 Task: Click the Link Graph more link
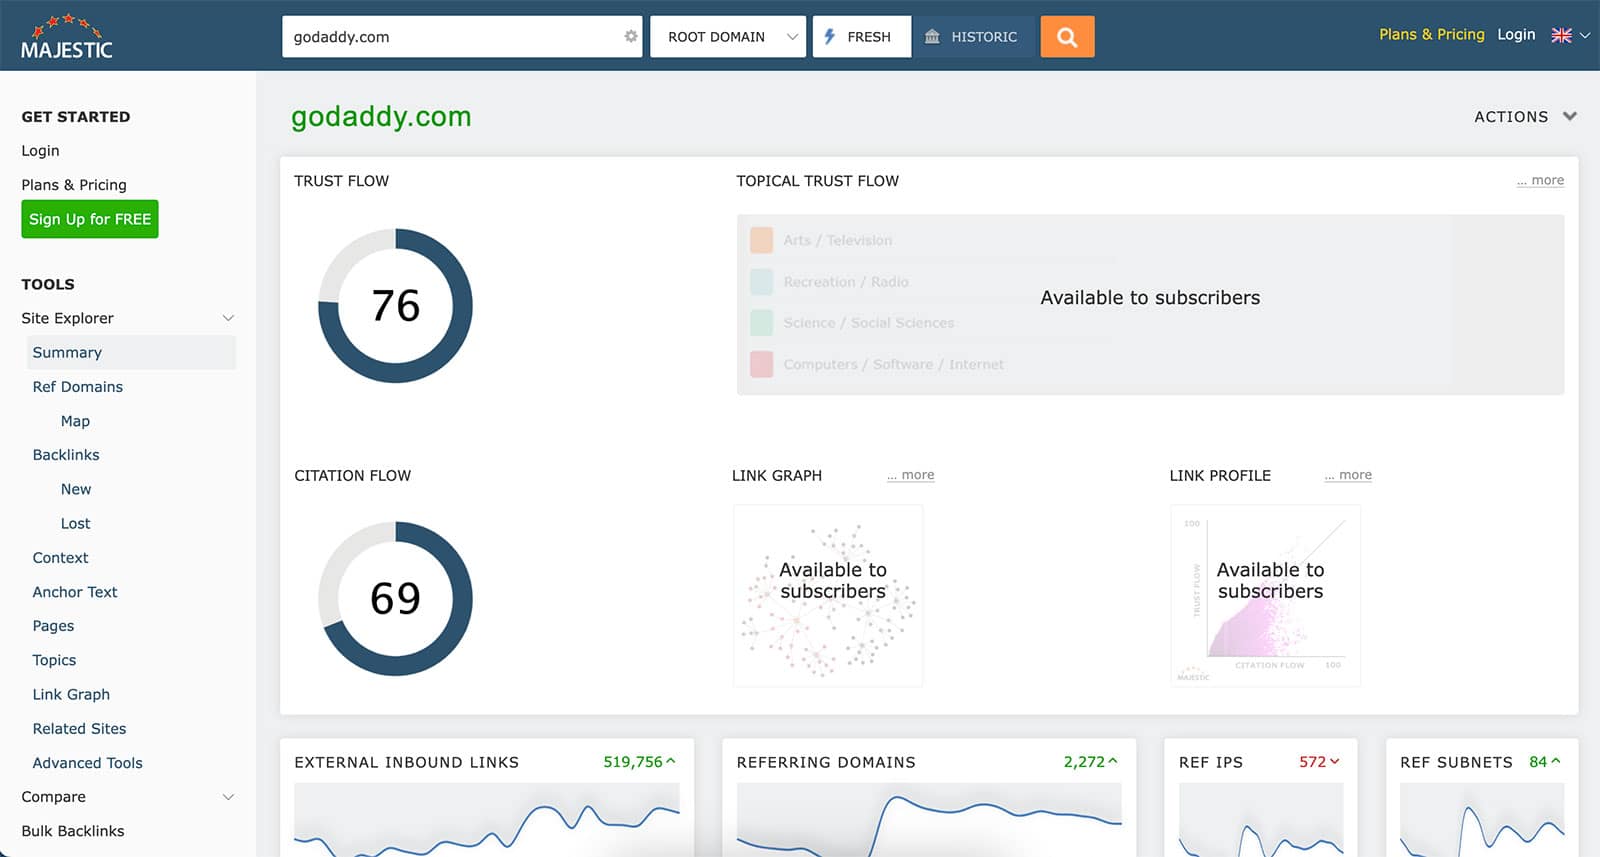[x=910, y=475]
